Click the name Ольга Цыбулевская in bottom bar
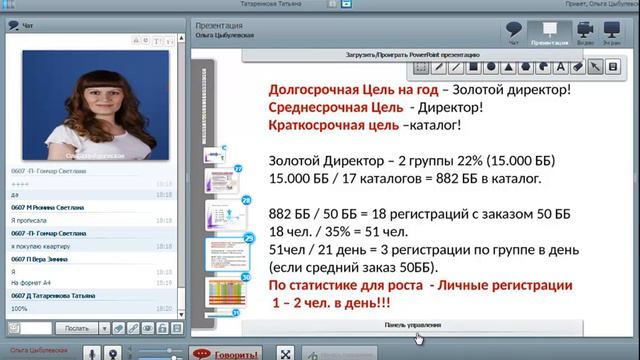640x360 pixels. coord(39,350)
